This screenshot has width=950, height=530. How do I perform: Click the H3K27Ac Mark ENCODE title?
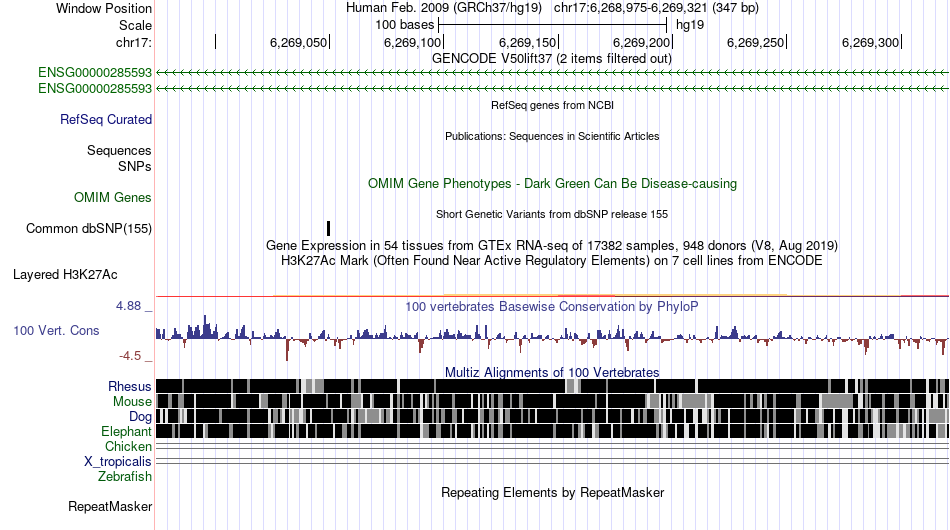[x=552, y=260]
